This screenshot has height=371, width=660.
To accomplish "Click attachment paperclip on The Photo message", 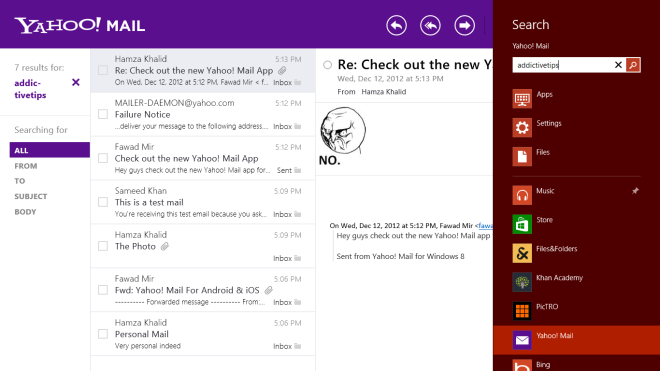I will [x=165, y=246].
